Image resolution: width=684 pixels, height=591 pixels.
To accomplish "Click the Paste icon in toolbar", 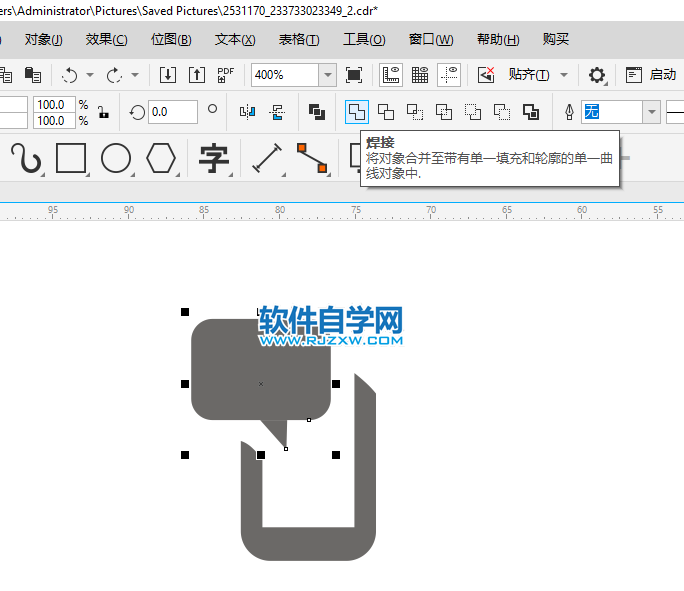I will pos(33,75).
